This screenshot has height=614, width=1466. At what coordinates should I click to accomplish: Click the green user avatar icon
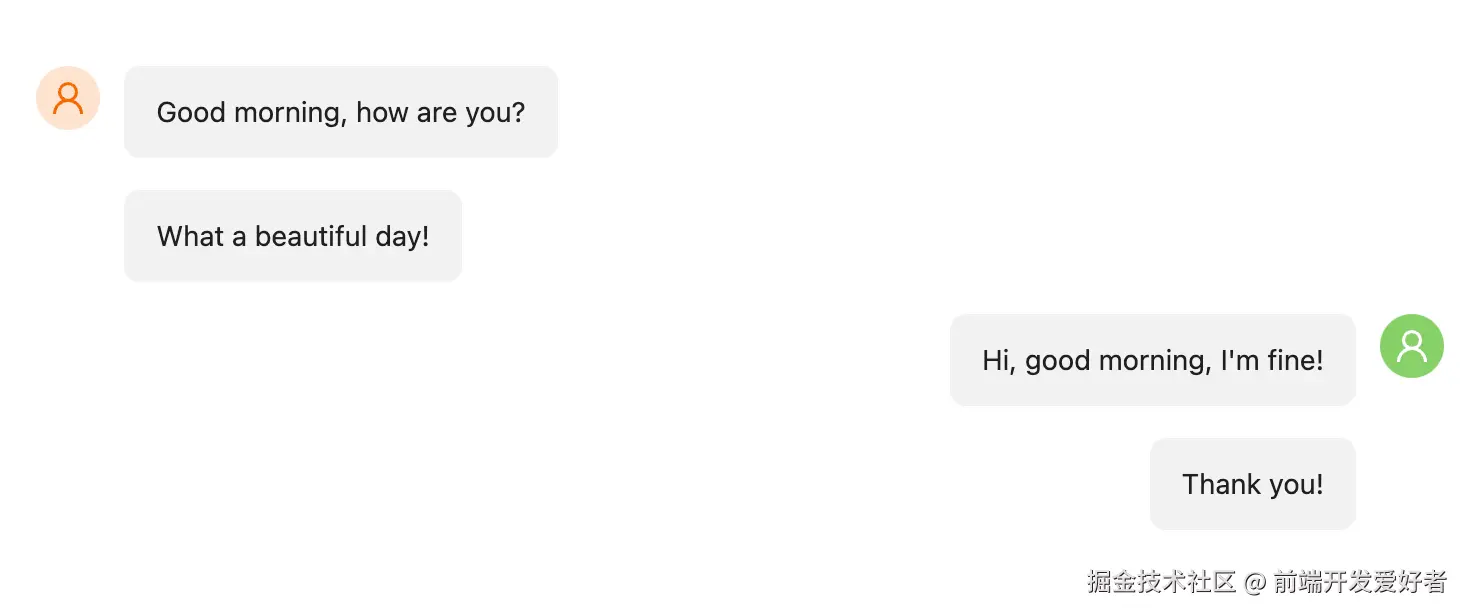[x=1411, y=346]
